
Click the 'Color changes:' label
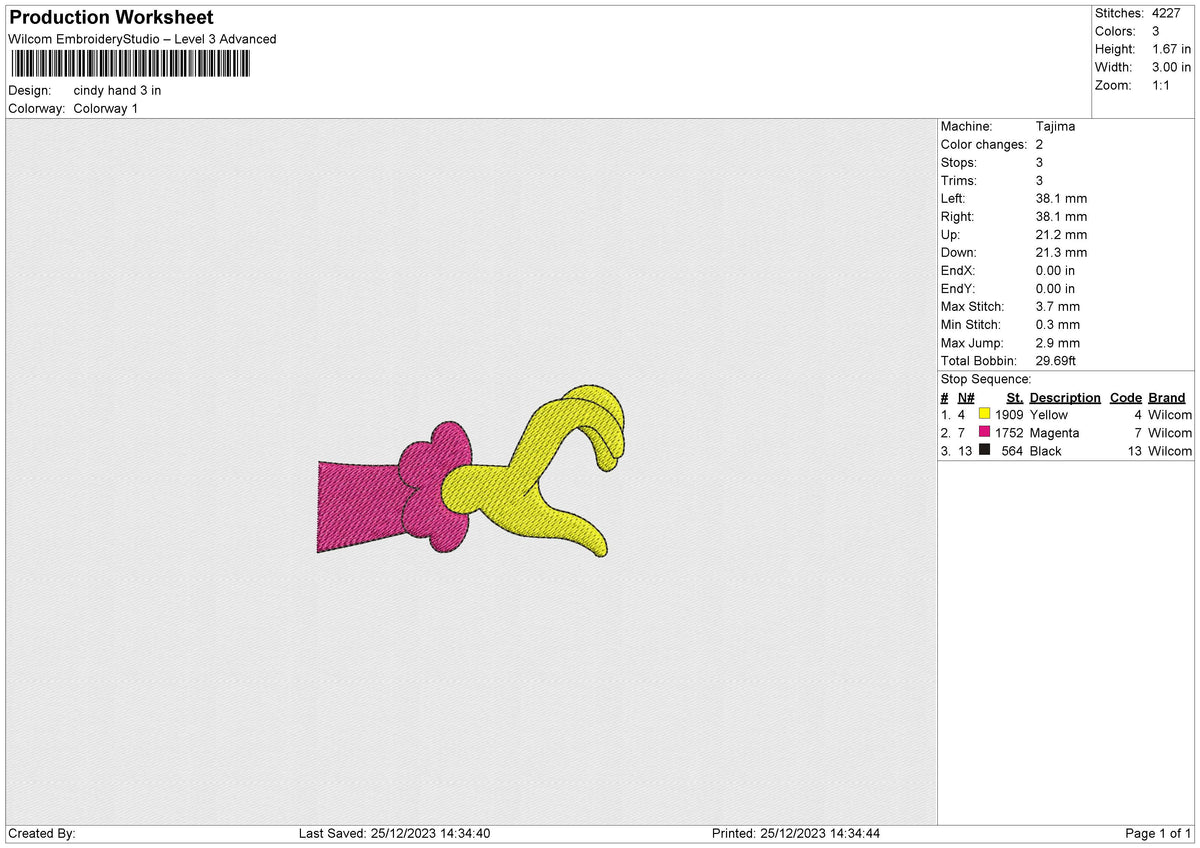click(984, 144)
